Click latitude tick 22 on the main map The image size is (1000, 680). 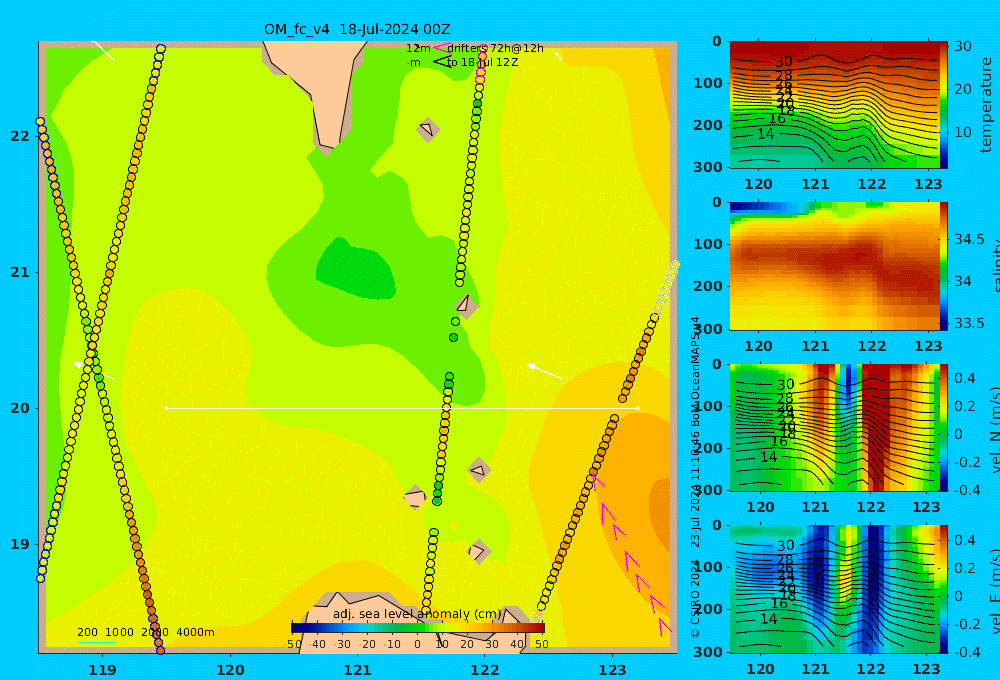20,136
